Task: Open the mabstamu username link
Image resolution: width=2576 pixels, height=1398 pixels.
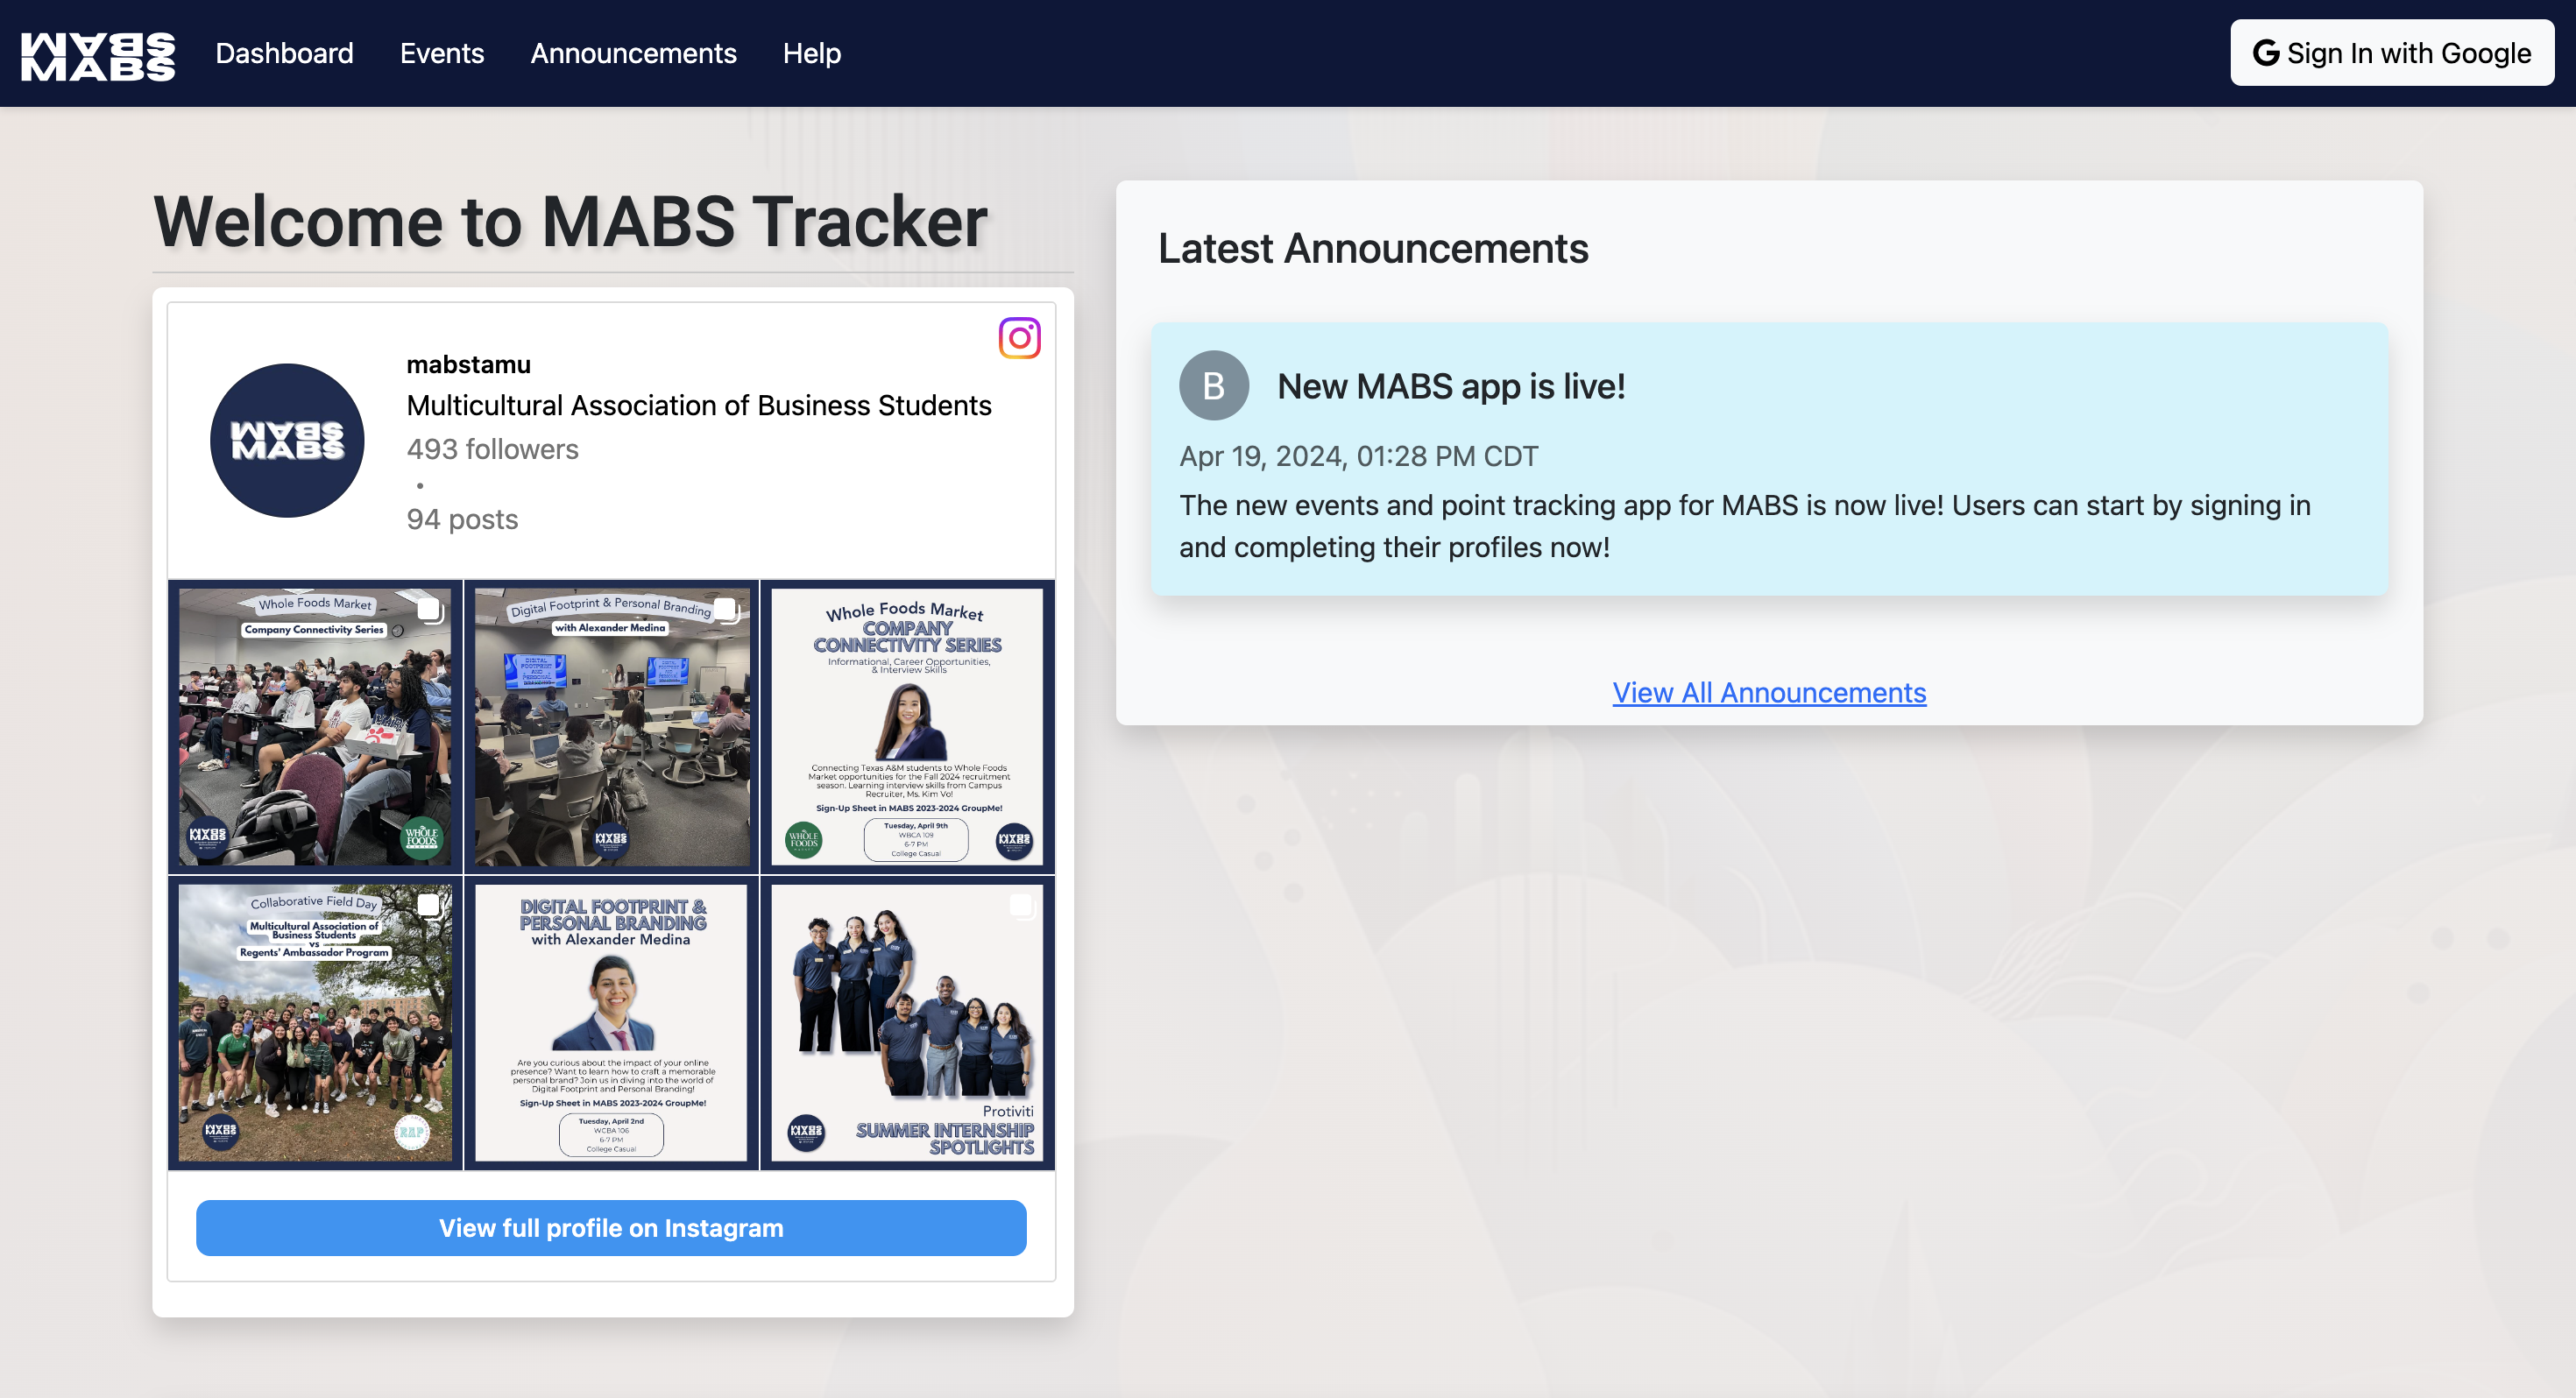Action: [468, 364]
